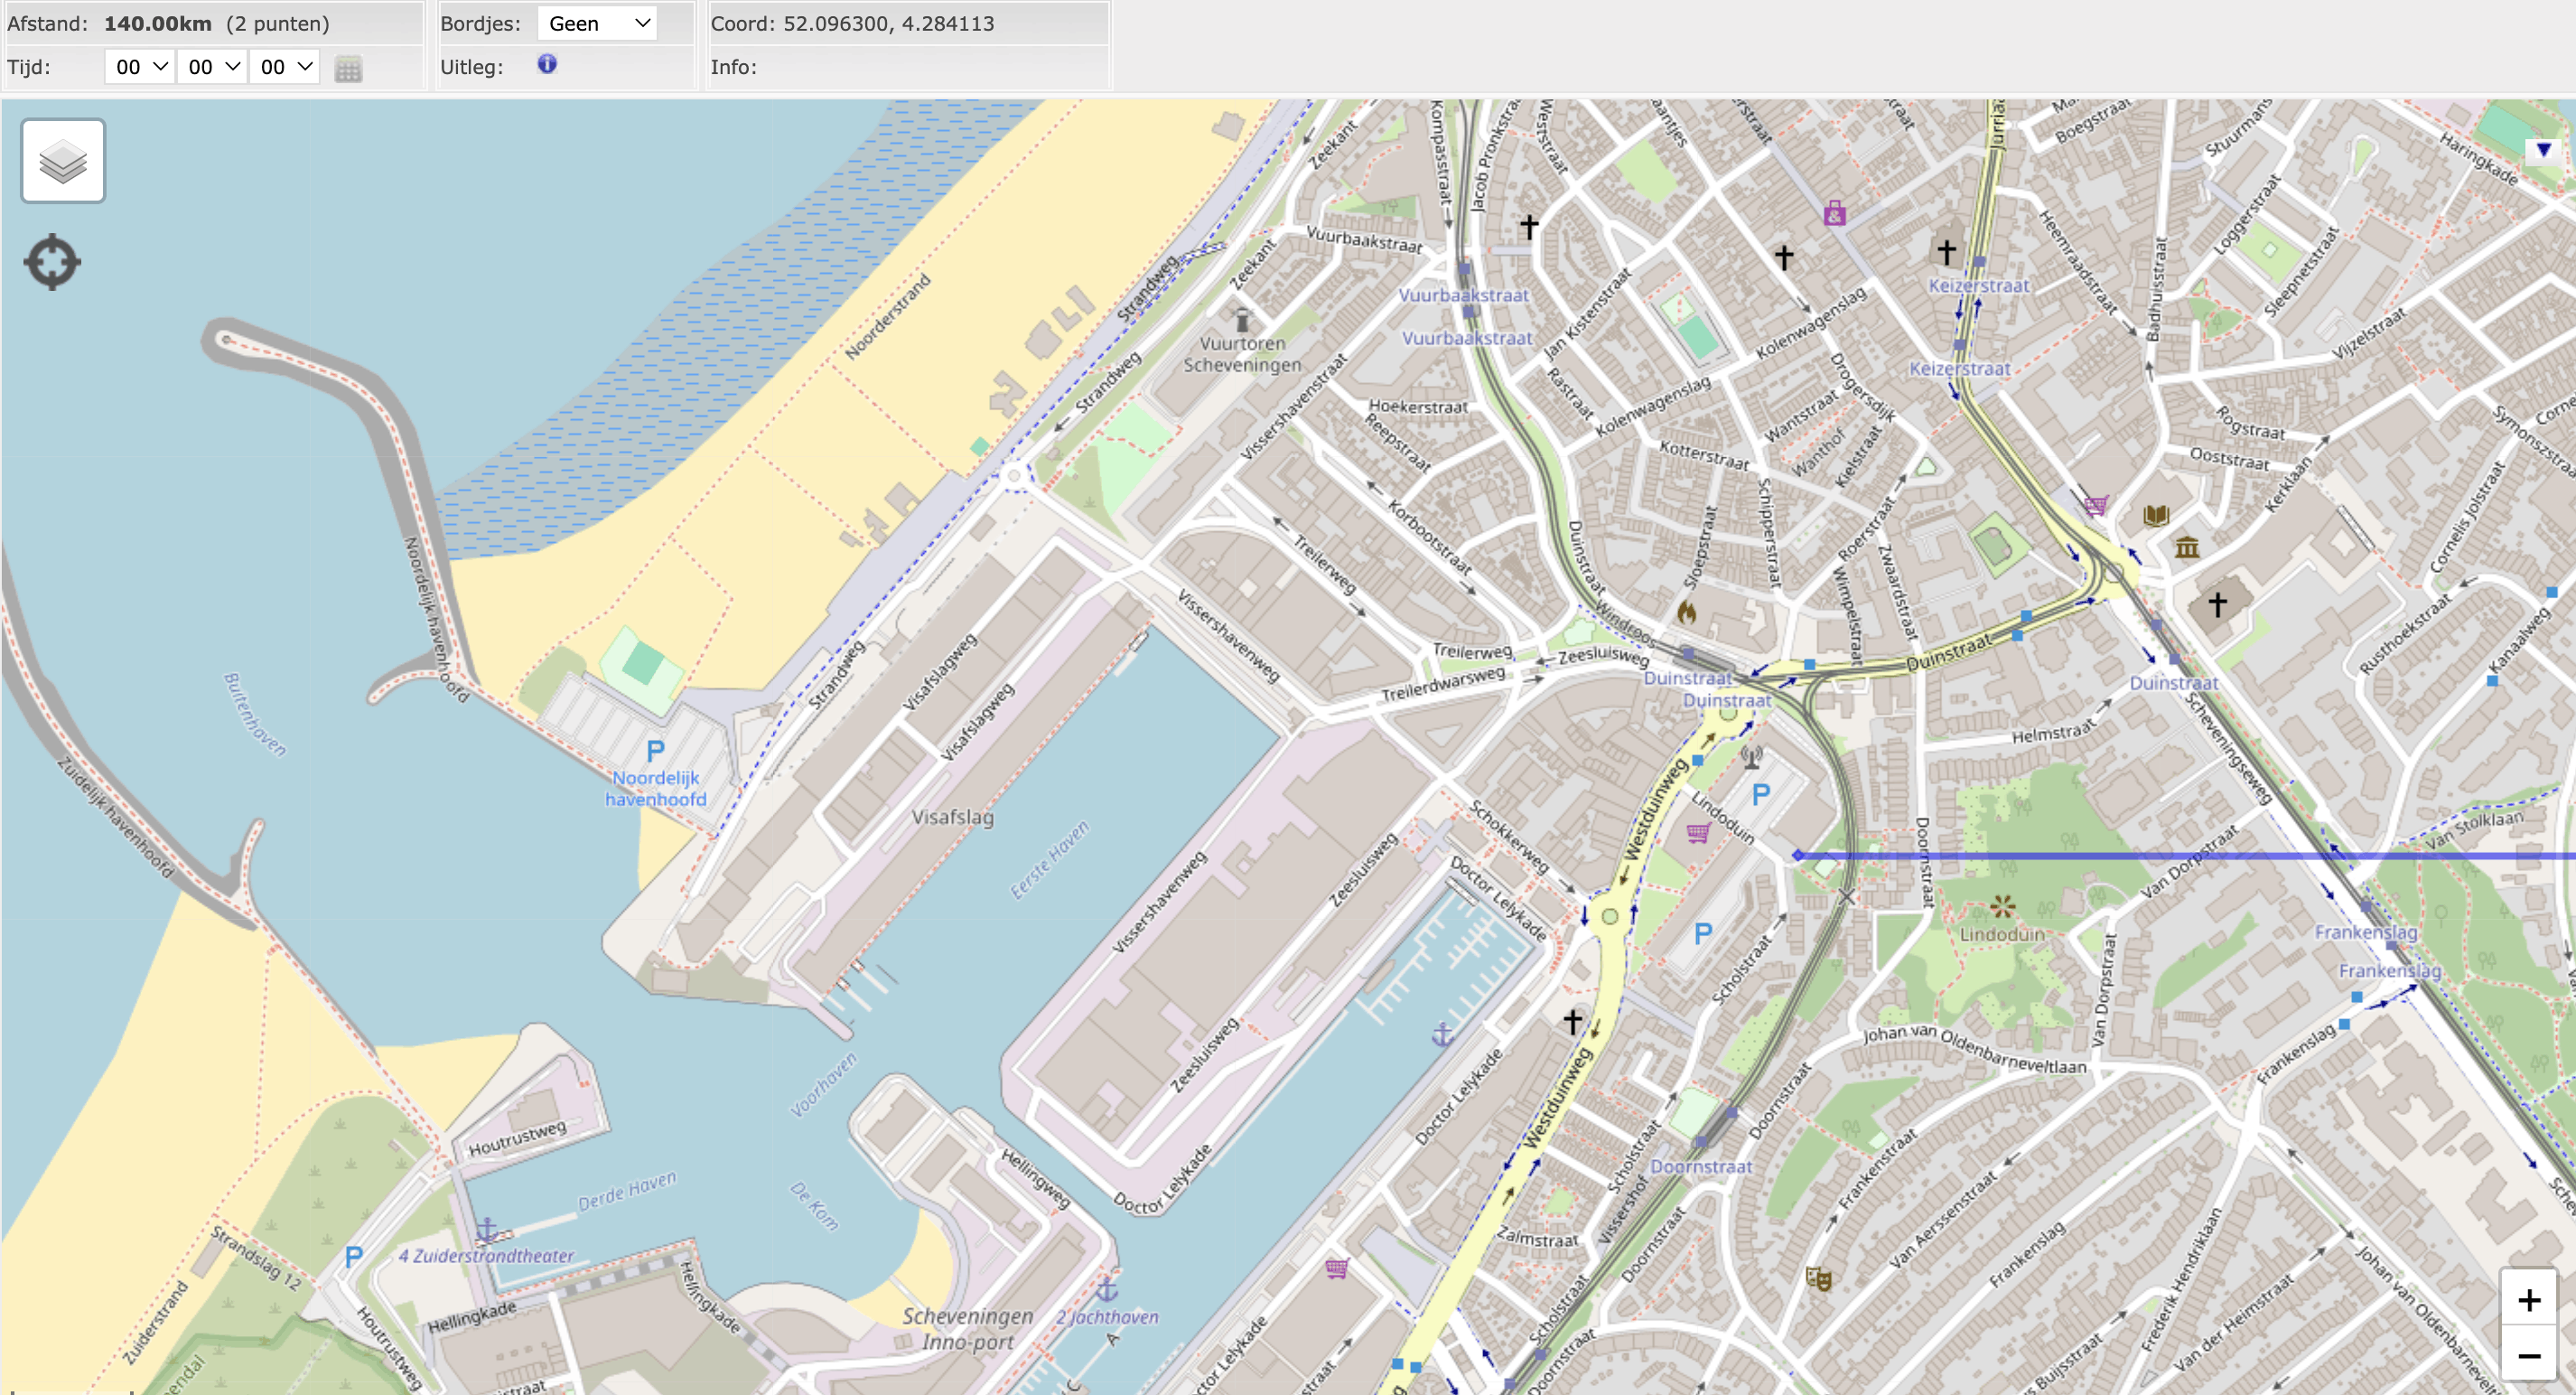Click the Vuurtoren Scheveningen map label
Image resolution: width=2576 pixels, height=1395 pixels.
[x=1242, y=354]
